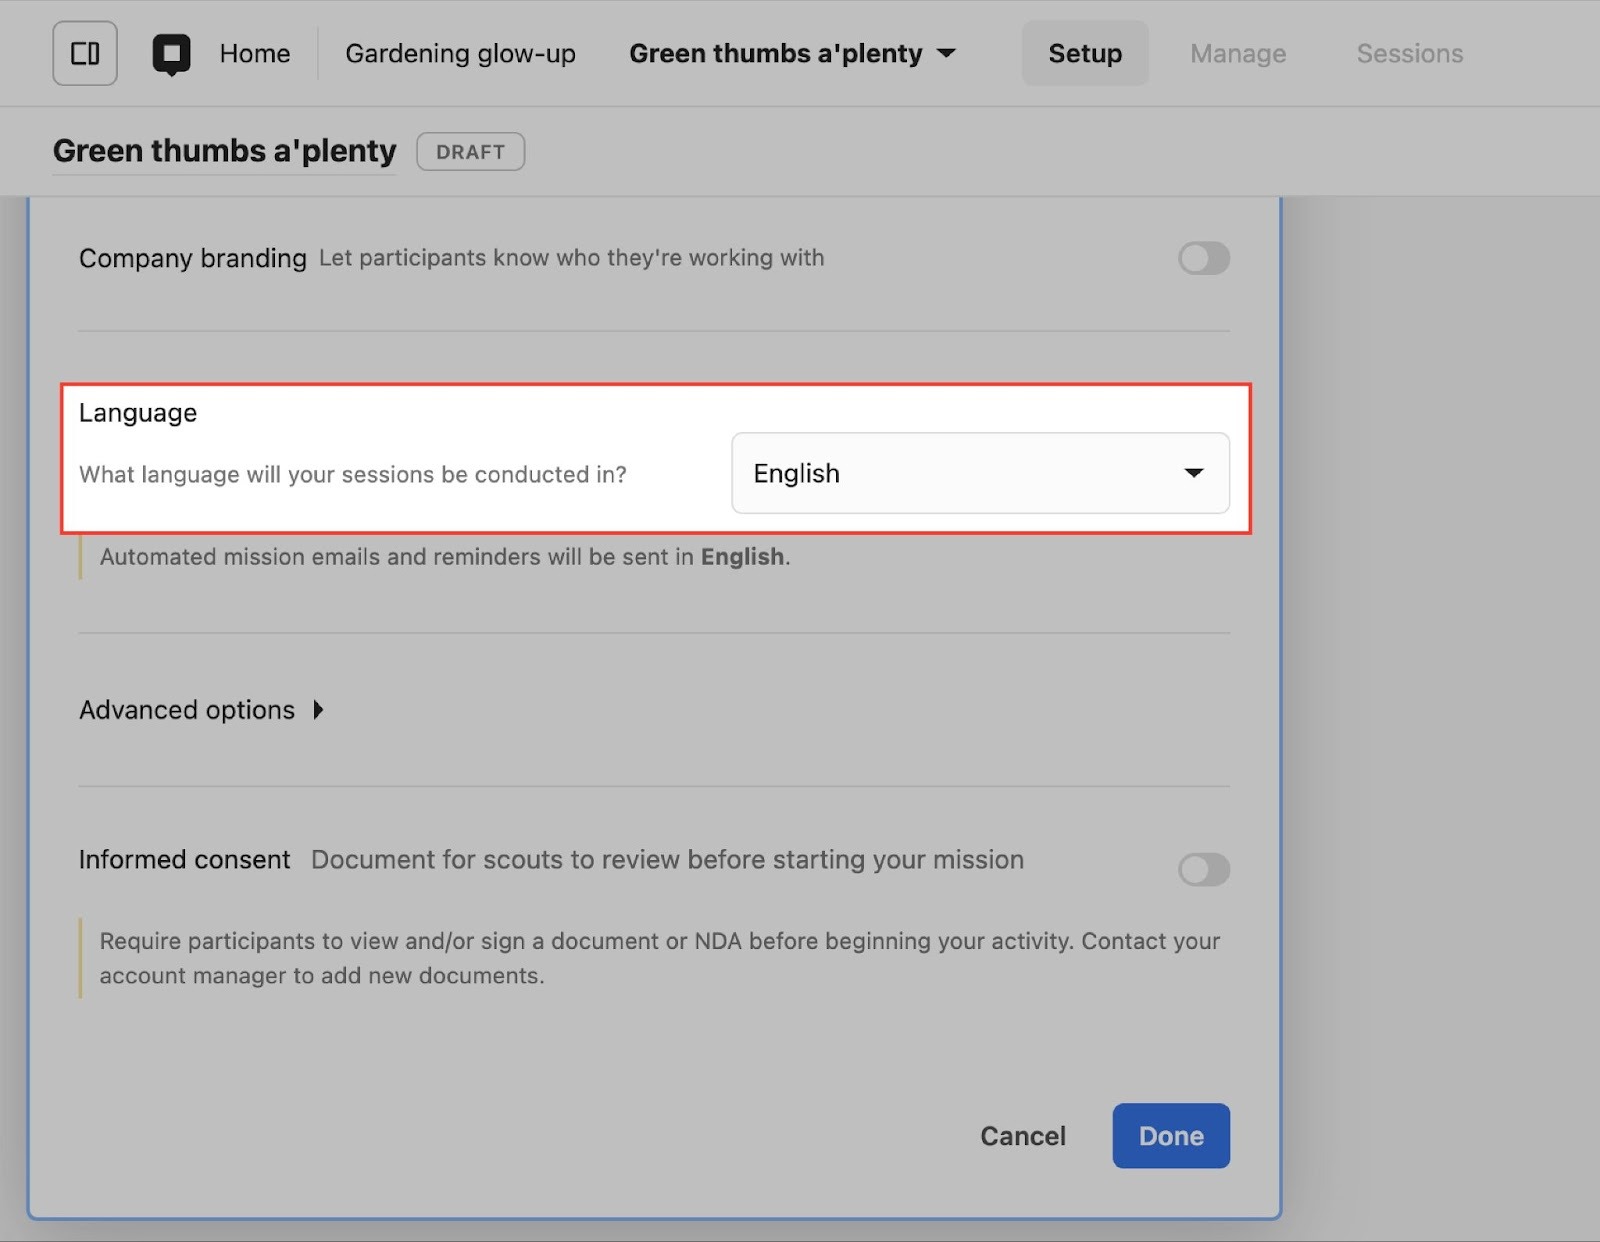Image resolution: width=1600 pixels, height=1242 pixels.
Task: Enable the Company branding switch
Action: point(1203,258)
